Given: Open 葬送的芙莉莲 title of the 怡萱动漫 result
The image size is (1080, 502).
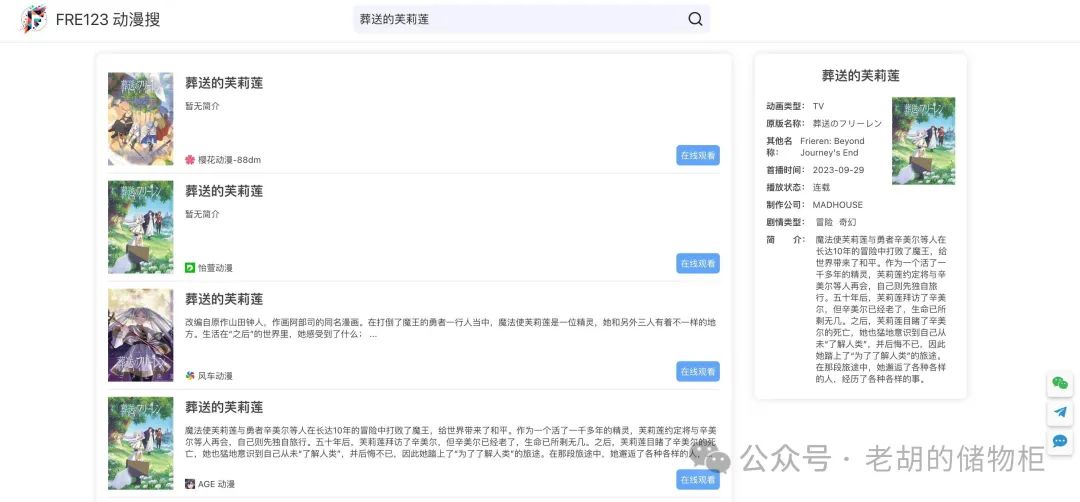Looking at the screenshot, I should [x=224, y=191].
